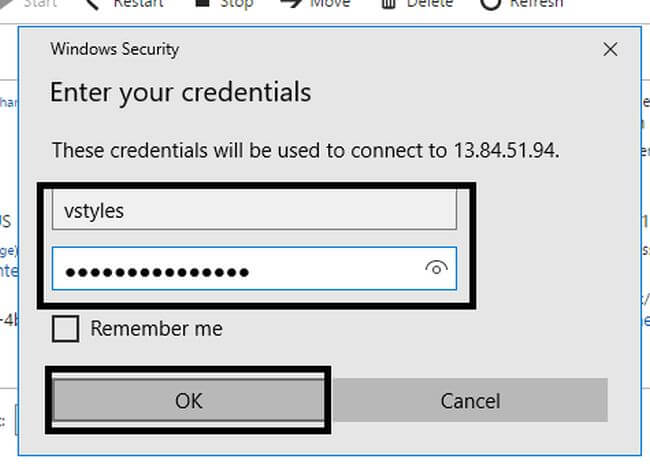Click the username field containing vstyles

[254, 212]
